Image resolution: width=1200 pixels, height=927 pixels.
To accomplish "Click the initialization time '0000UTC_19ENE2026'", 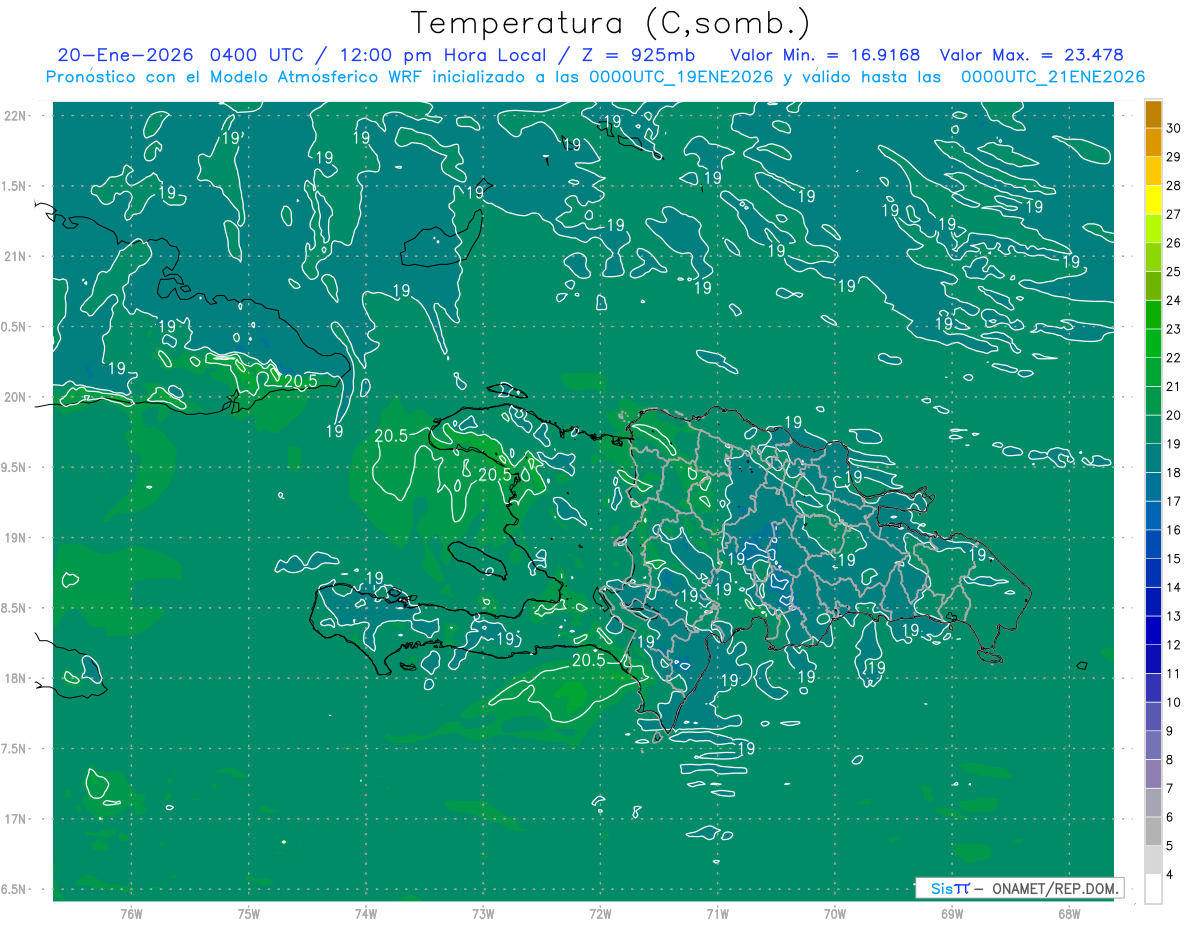I will click(681, 77).
